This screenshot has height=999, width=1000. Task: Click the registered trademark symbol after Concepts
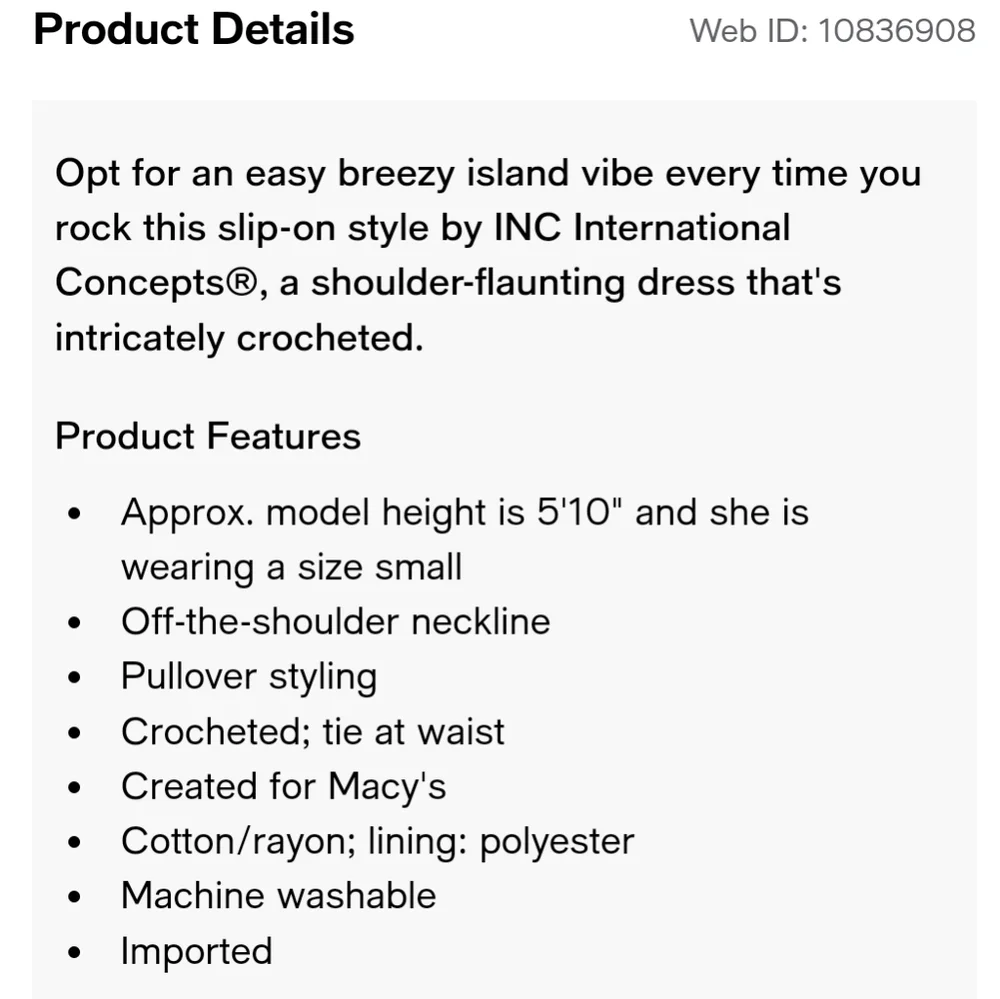(245, 283)
